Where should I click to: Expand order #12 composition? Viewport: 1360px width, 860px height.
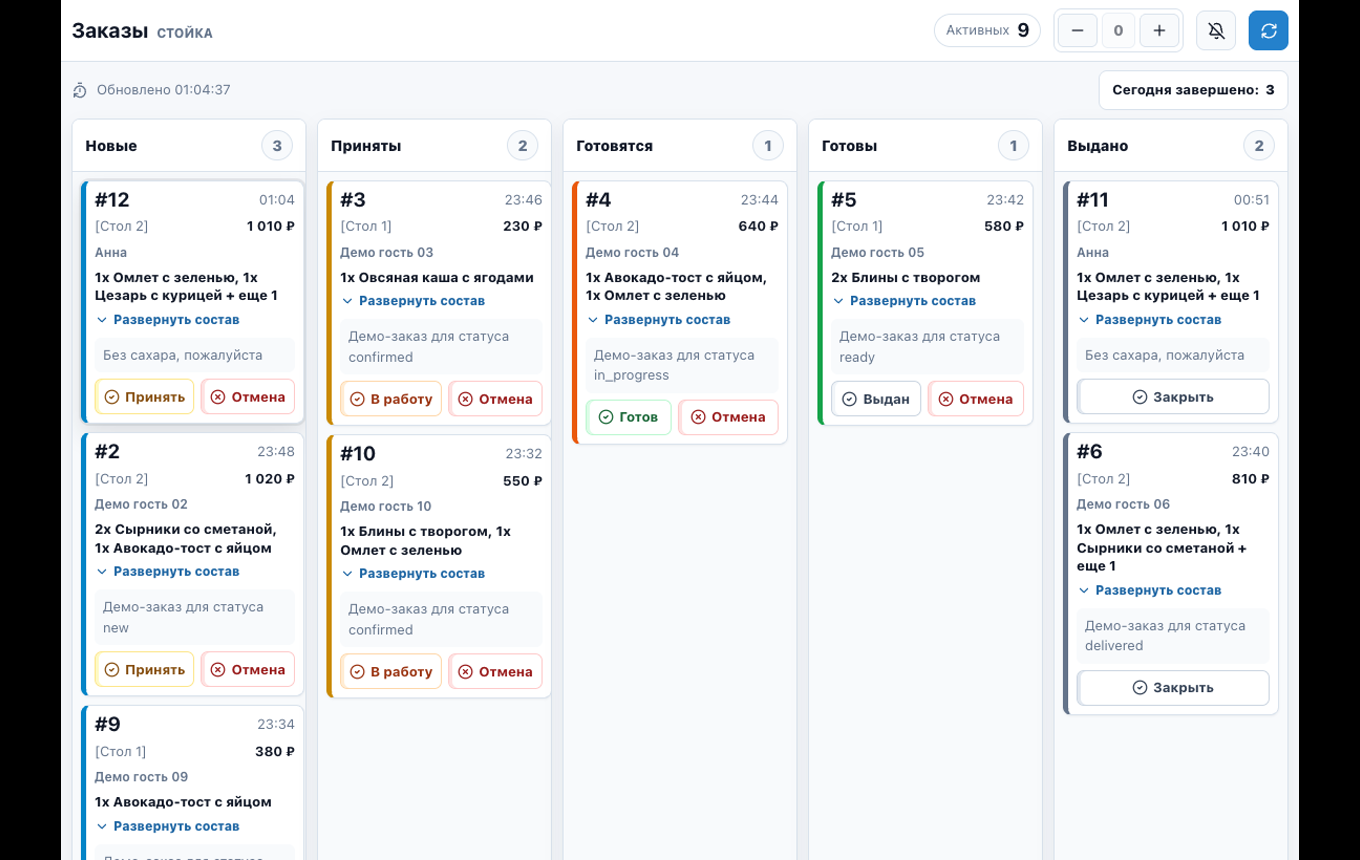168,320
